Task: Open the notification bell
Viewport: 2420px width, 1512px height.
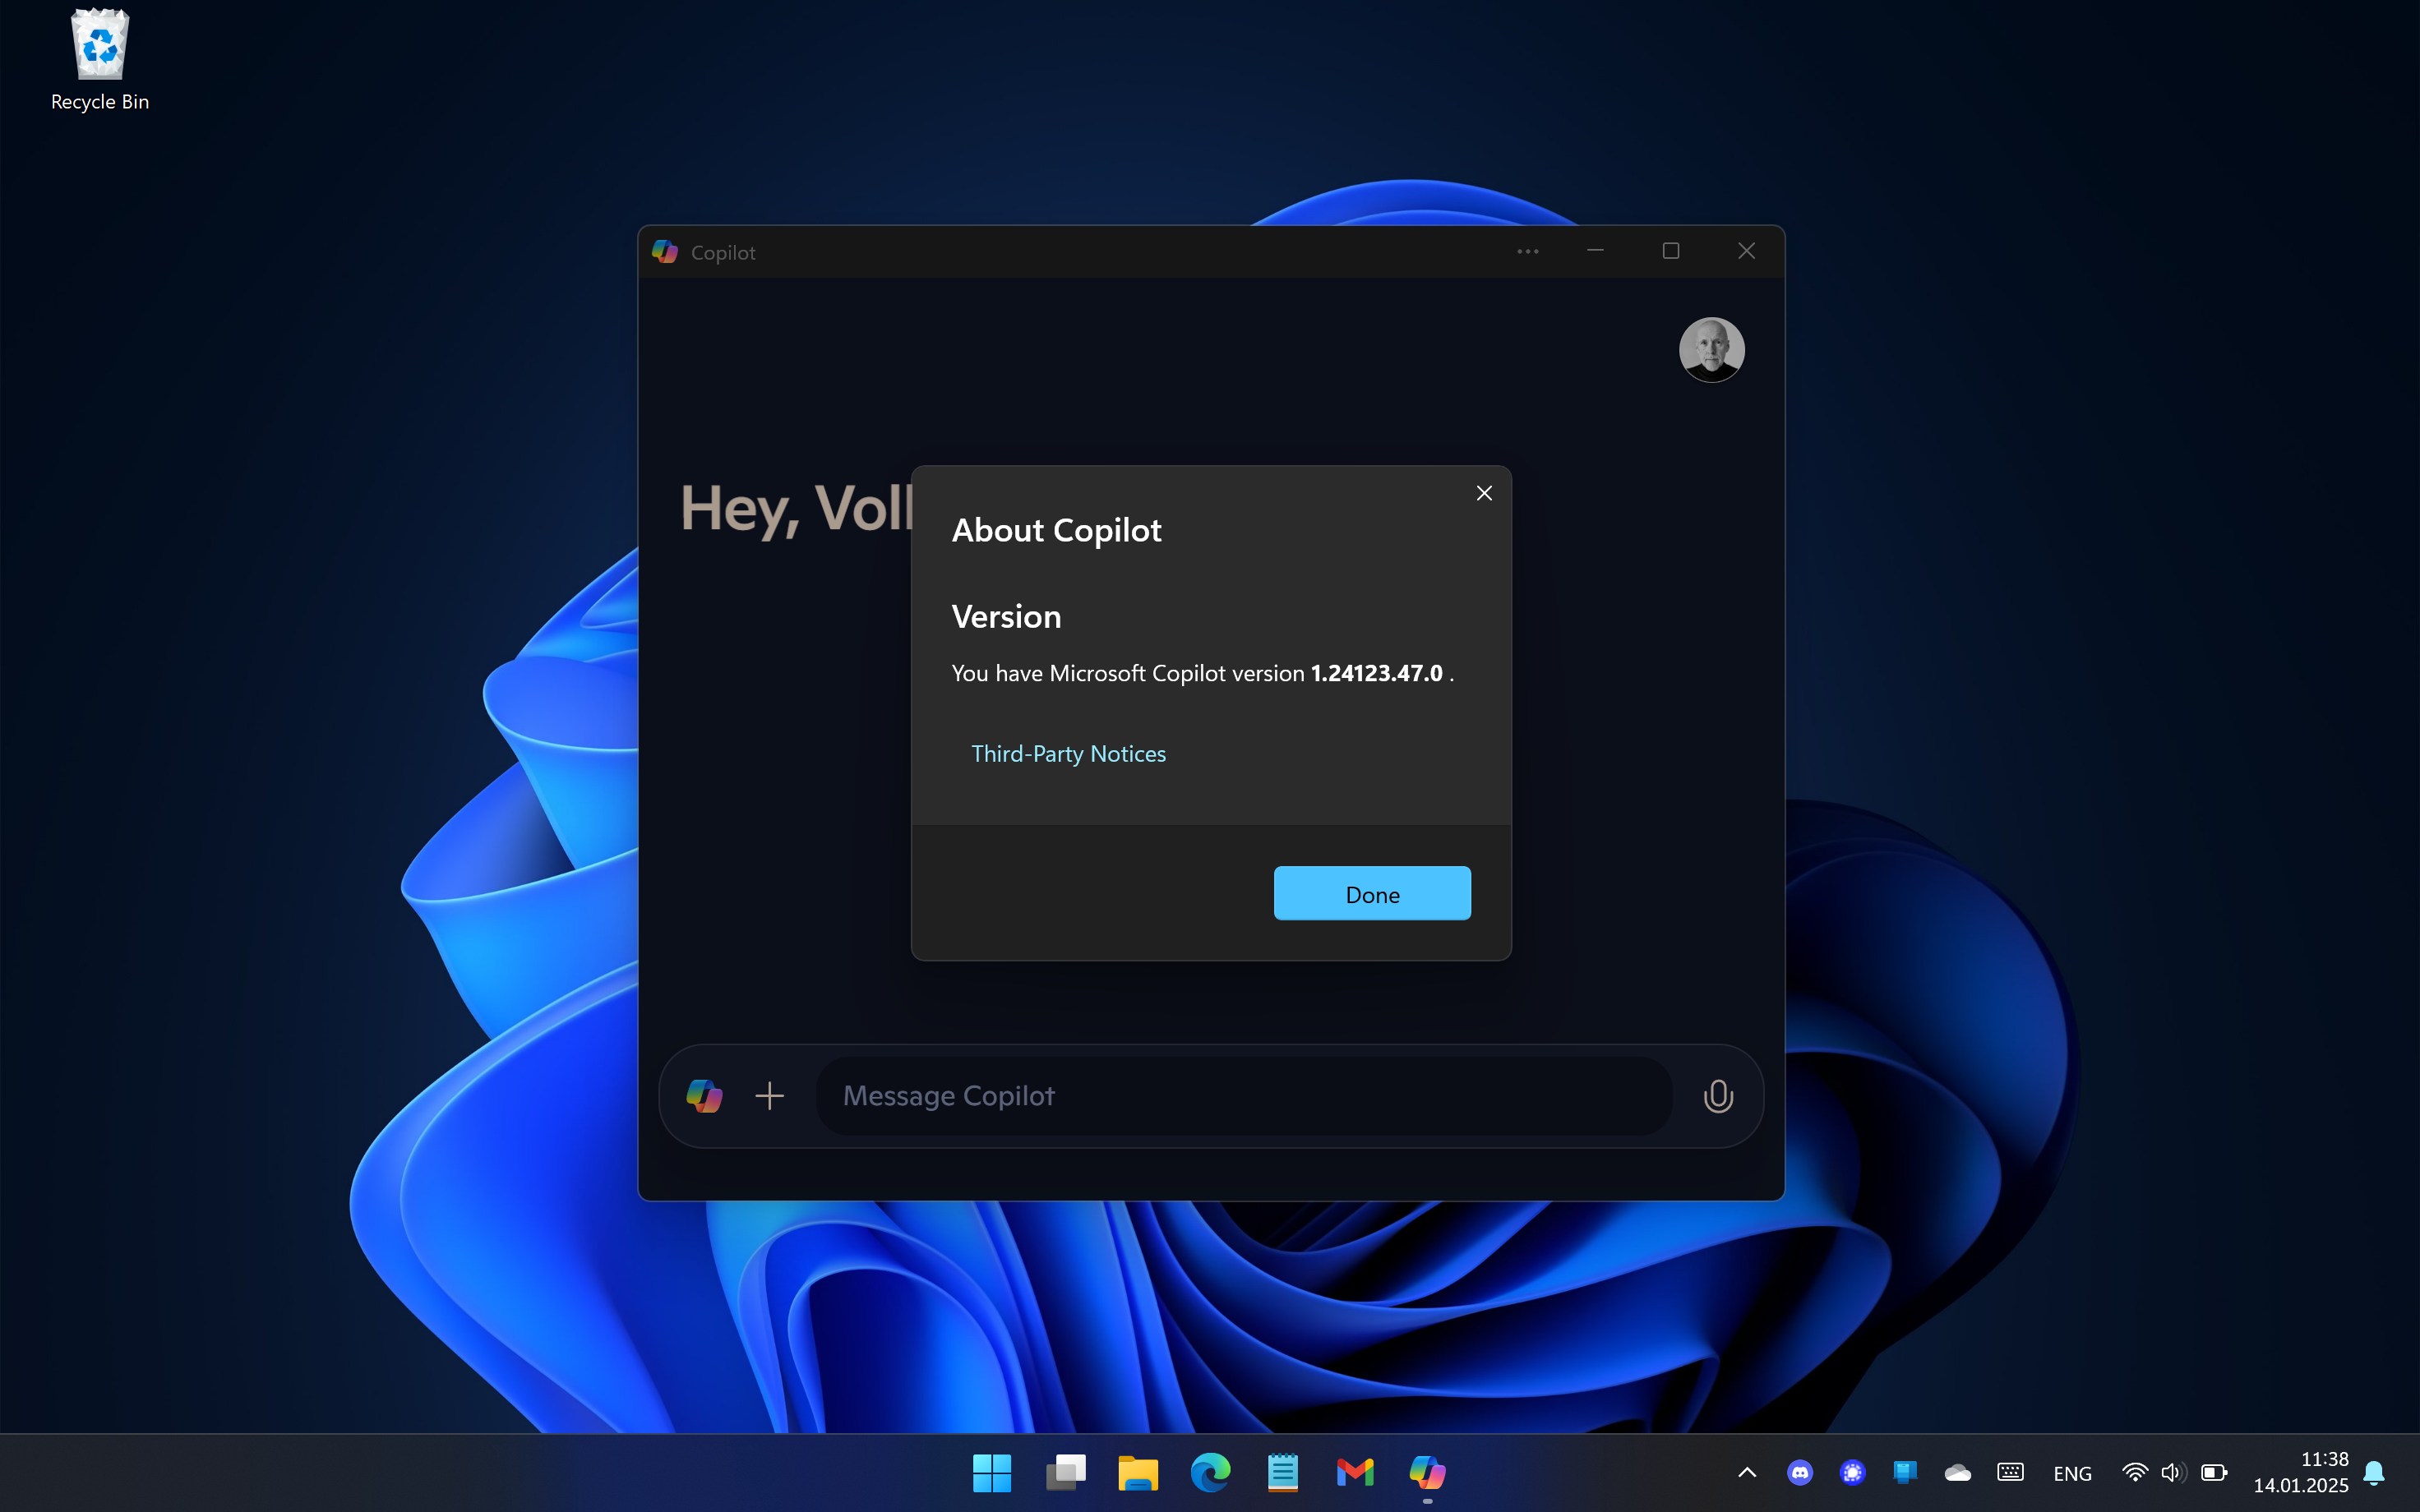Action: pyautogui.click(x=2374, y=1472)
